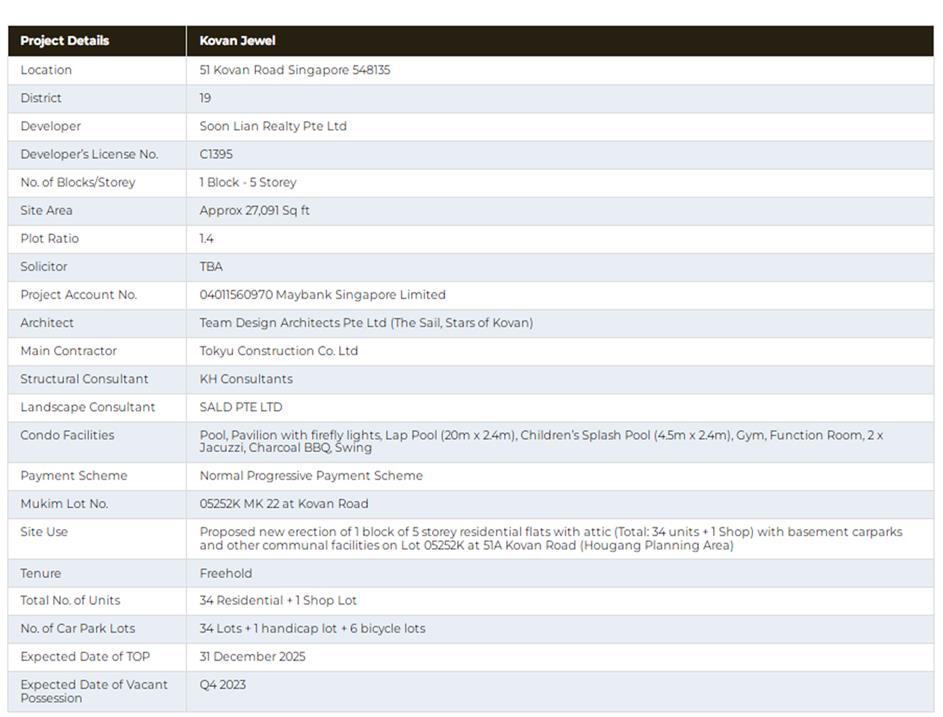
Task: Select the 1 Block - 5 Storey value
Action: [248, 182]
